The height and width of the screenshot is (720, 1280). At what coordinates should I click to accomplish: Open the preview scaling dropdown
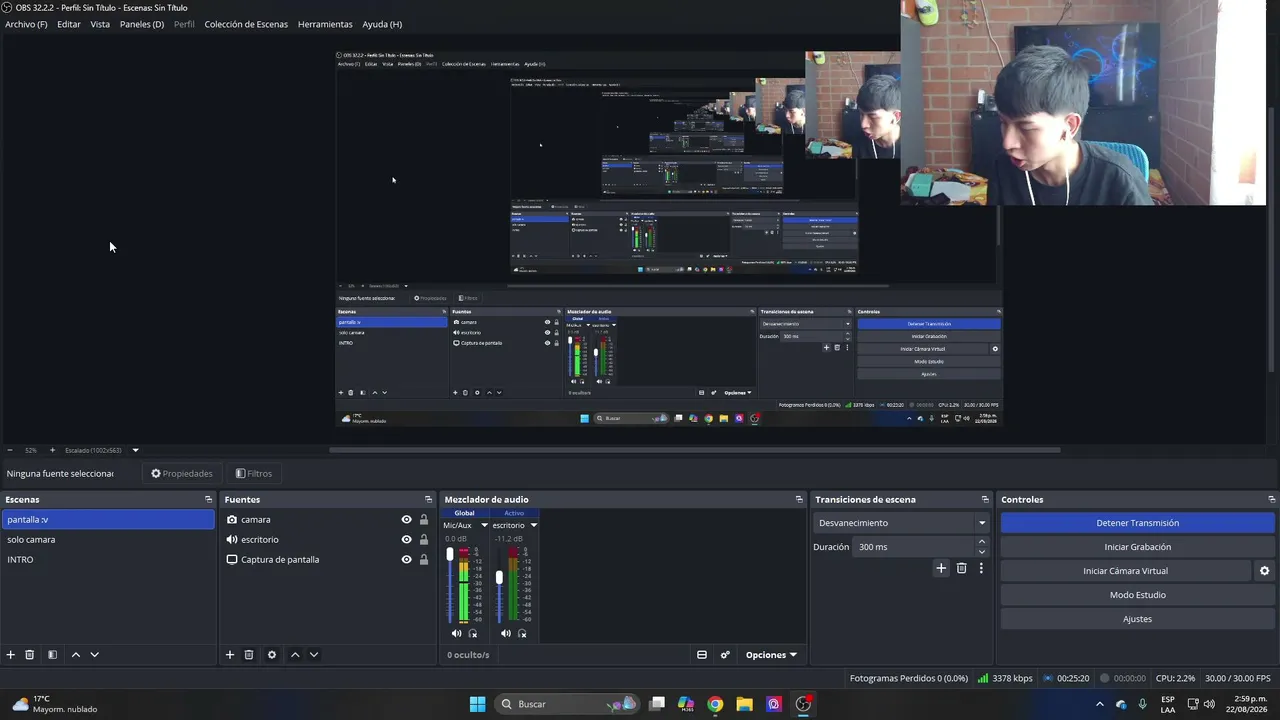tap(135, 450)
